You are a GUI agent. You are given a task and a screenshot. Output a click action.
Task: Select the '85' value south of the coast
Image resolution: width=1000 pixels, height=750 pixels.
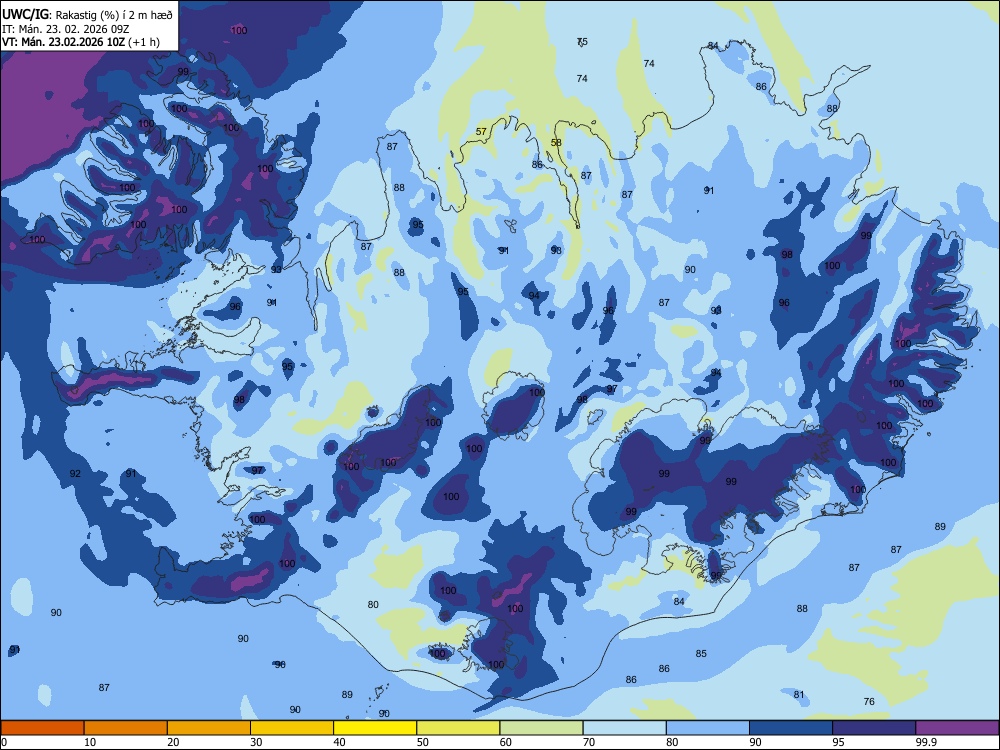point(701,654)
